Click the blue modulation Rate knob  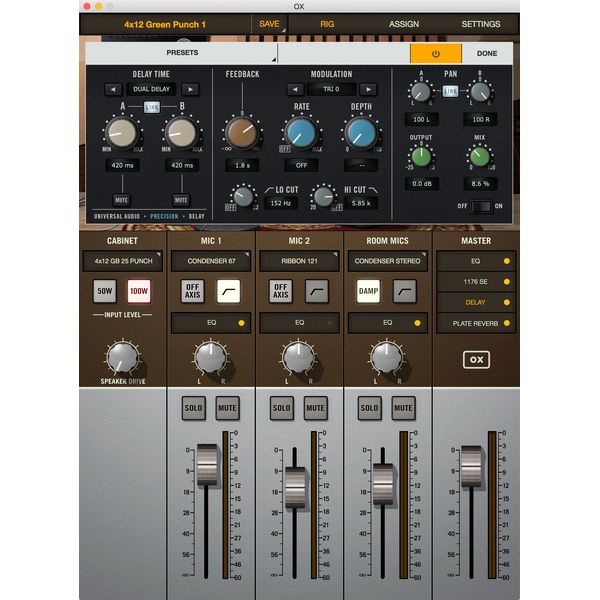click(301, 133)
